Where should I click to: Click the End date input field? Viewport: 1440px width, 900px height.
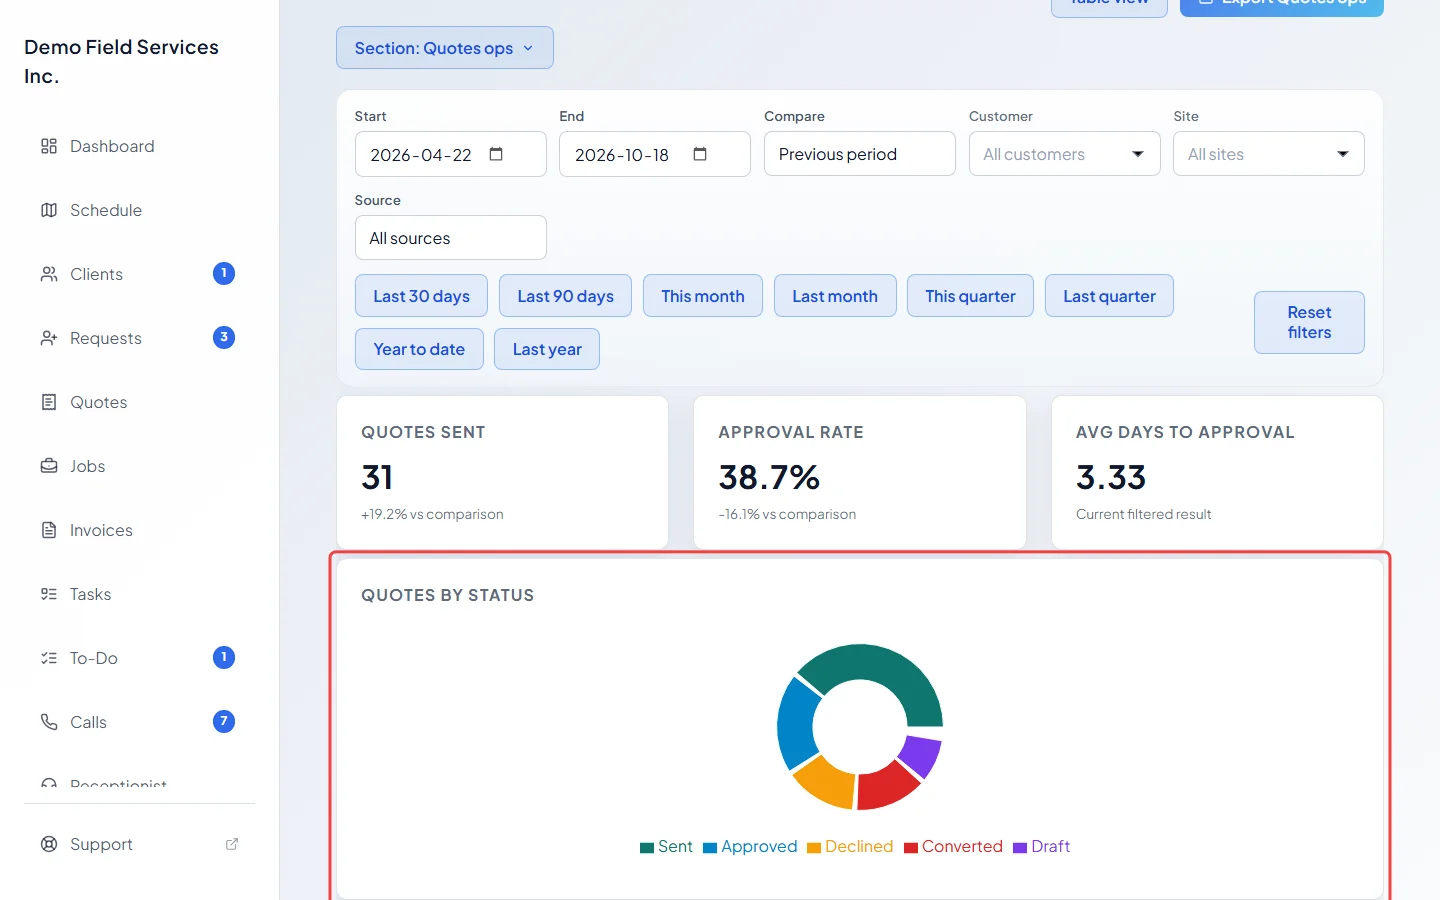click(654, 154)
